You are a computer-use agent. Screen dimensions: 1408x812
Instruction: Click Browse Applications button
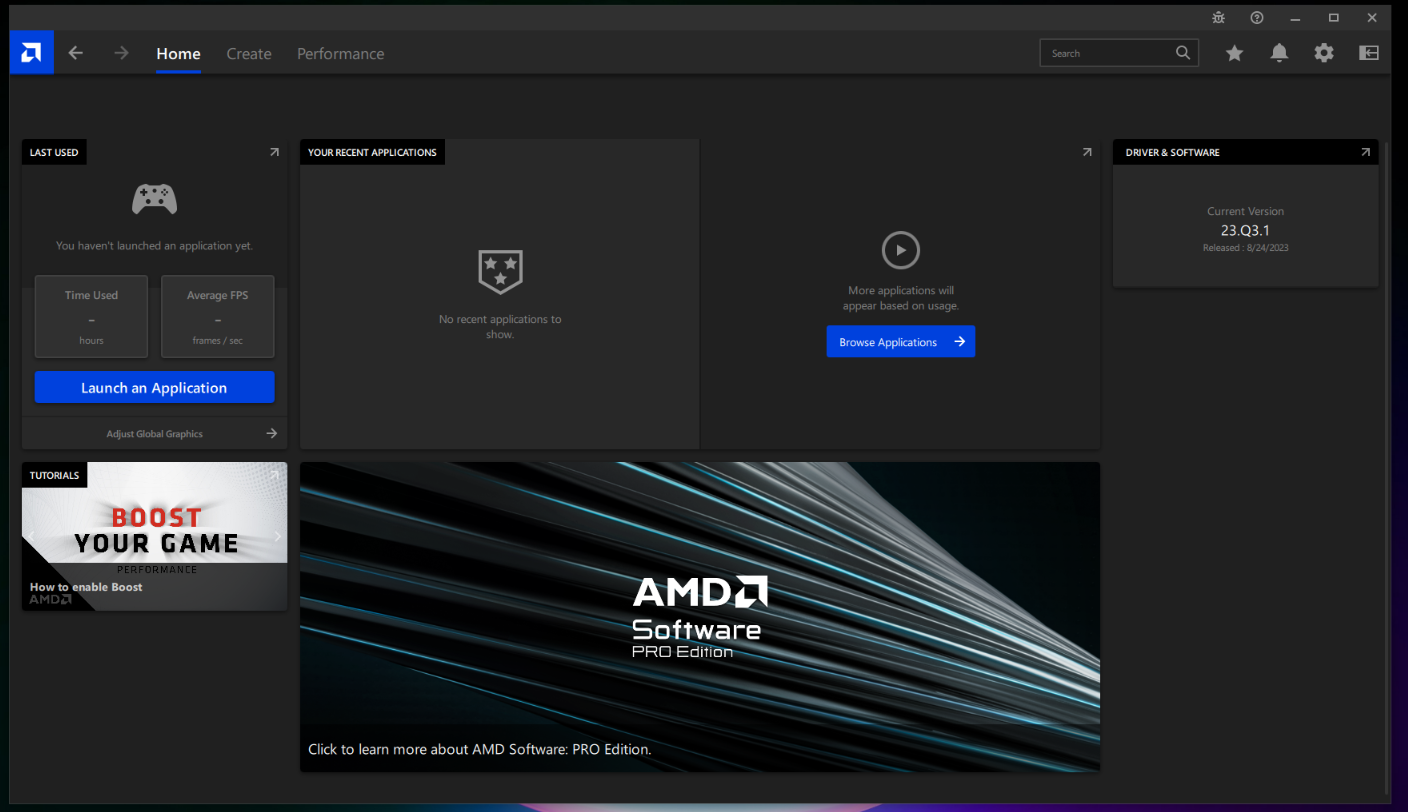point(900,342)
